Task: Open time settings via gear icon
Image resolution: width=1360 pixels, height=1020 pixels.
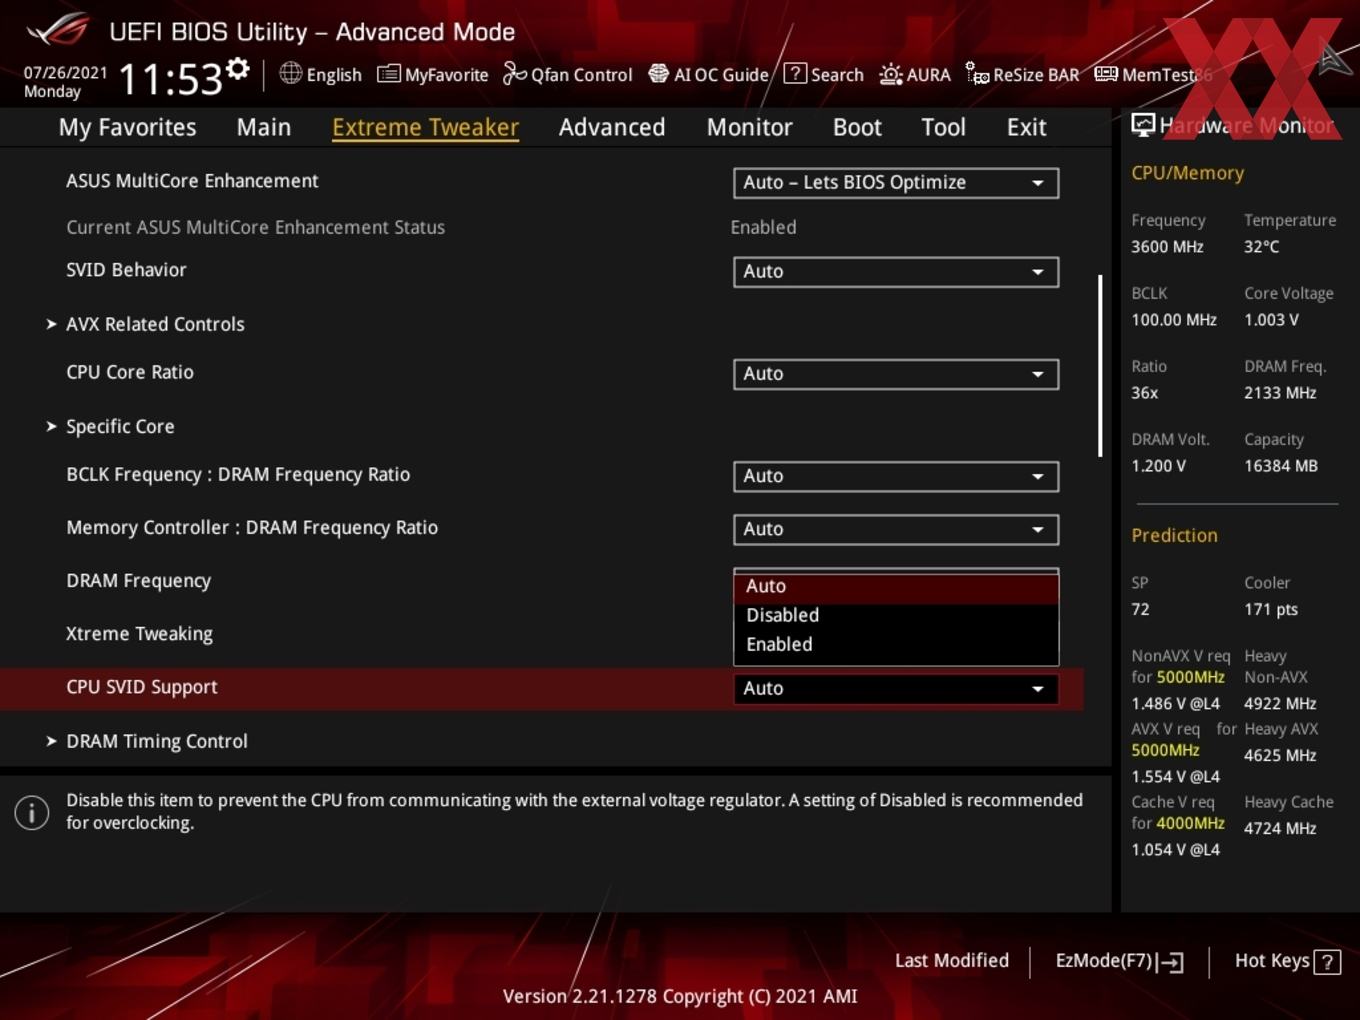Action: click(x=237, y=69)
